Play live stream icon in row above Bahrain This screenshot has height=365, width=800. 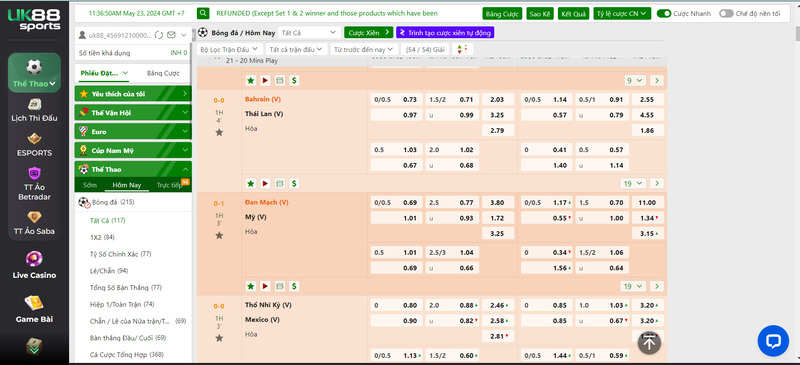(x=265, y=81)
